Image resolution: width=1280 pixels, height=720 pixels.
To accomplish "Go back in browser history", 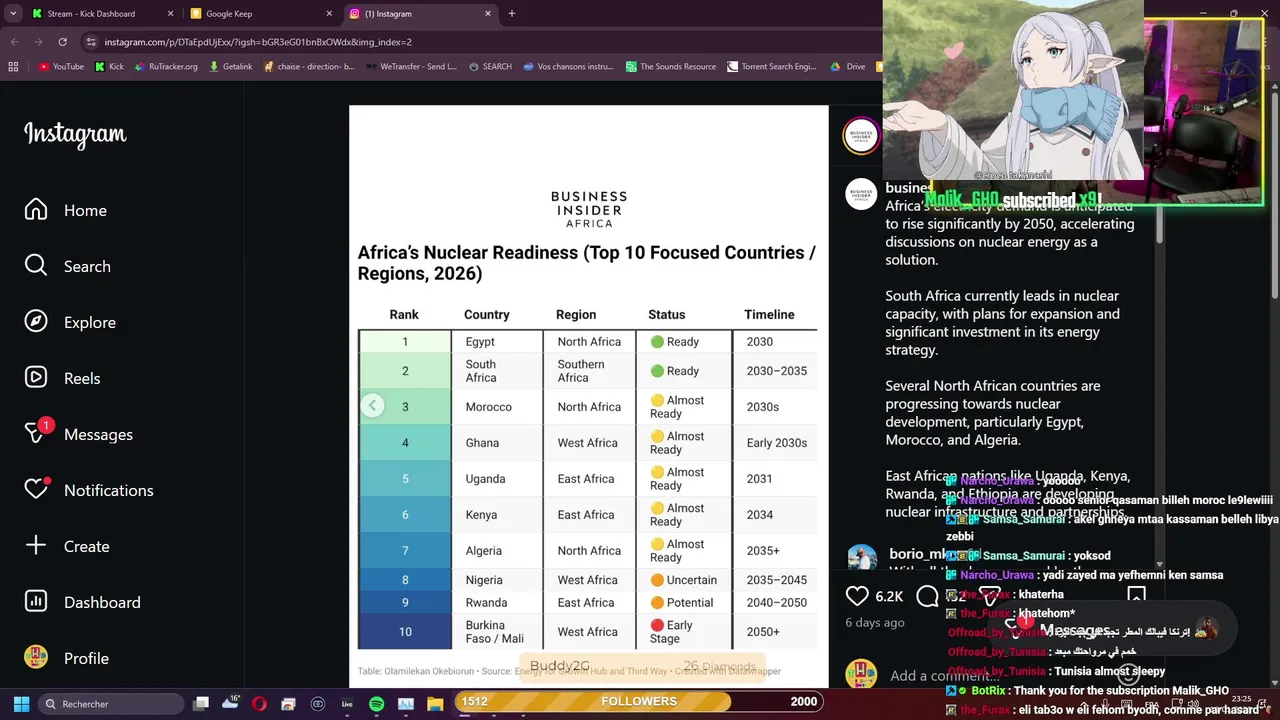I will point(14,42).
